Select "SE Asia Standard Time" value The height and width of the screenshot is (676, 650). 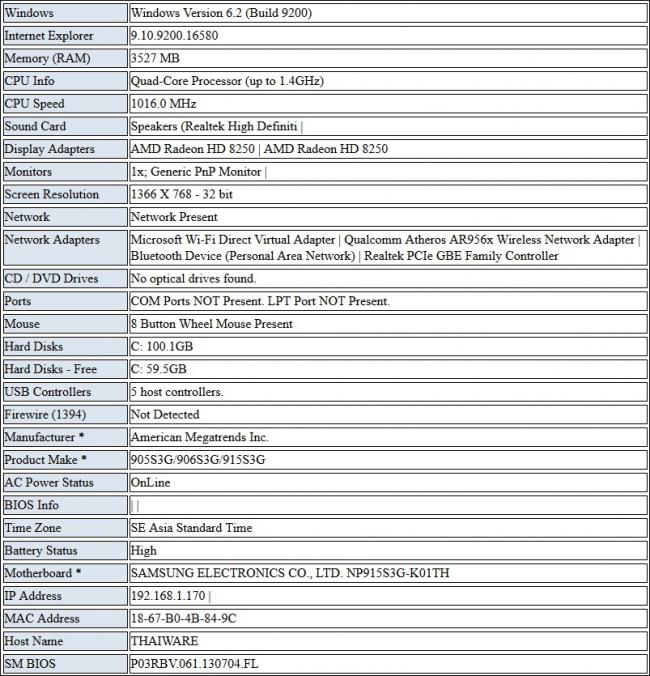192,528
